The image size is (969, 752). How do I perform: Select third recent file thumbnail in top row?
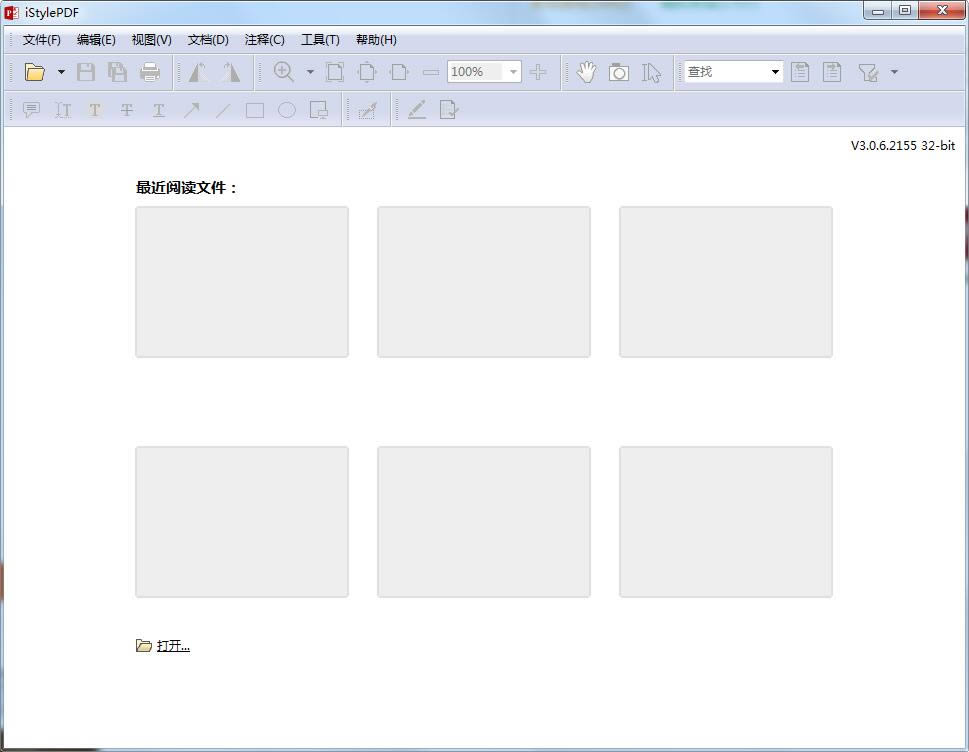[x=726, y=282]
